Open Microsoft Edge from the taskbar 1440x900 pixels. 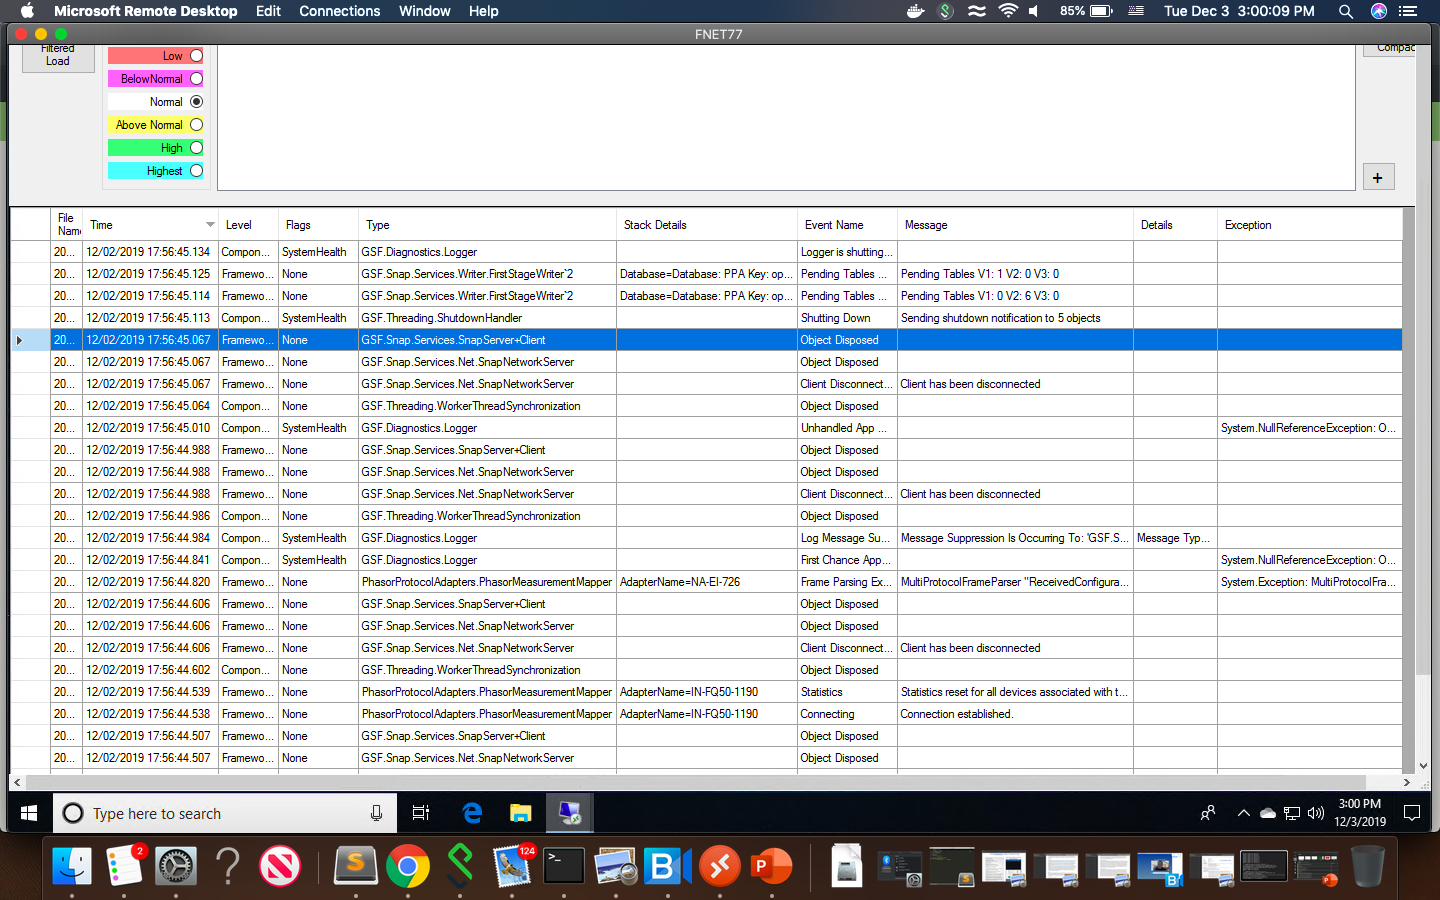click(x=472, y=813)
